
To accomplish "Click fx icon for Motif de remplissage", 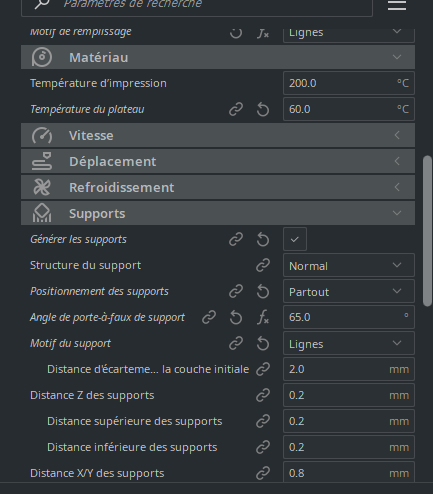I will pos(263,33).
